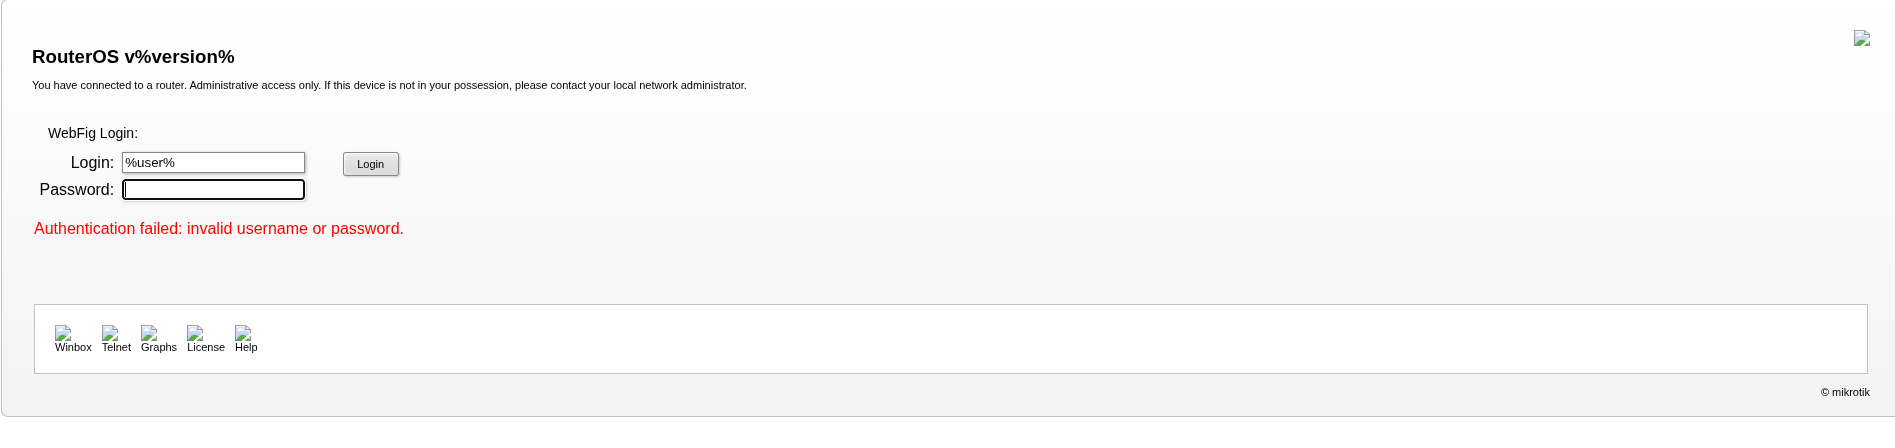The height and width of the screenshot is (448, 1895).
Task: Click the "Login:" field label
Action: coord(92,163)
